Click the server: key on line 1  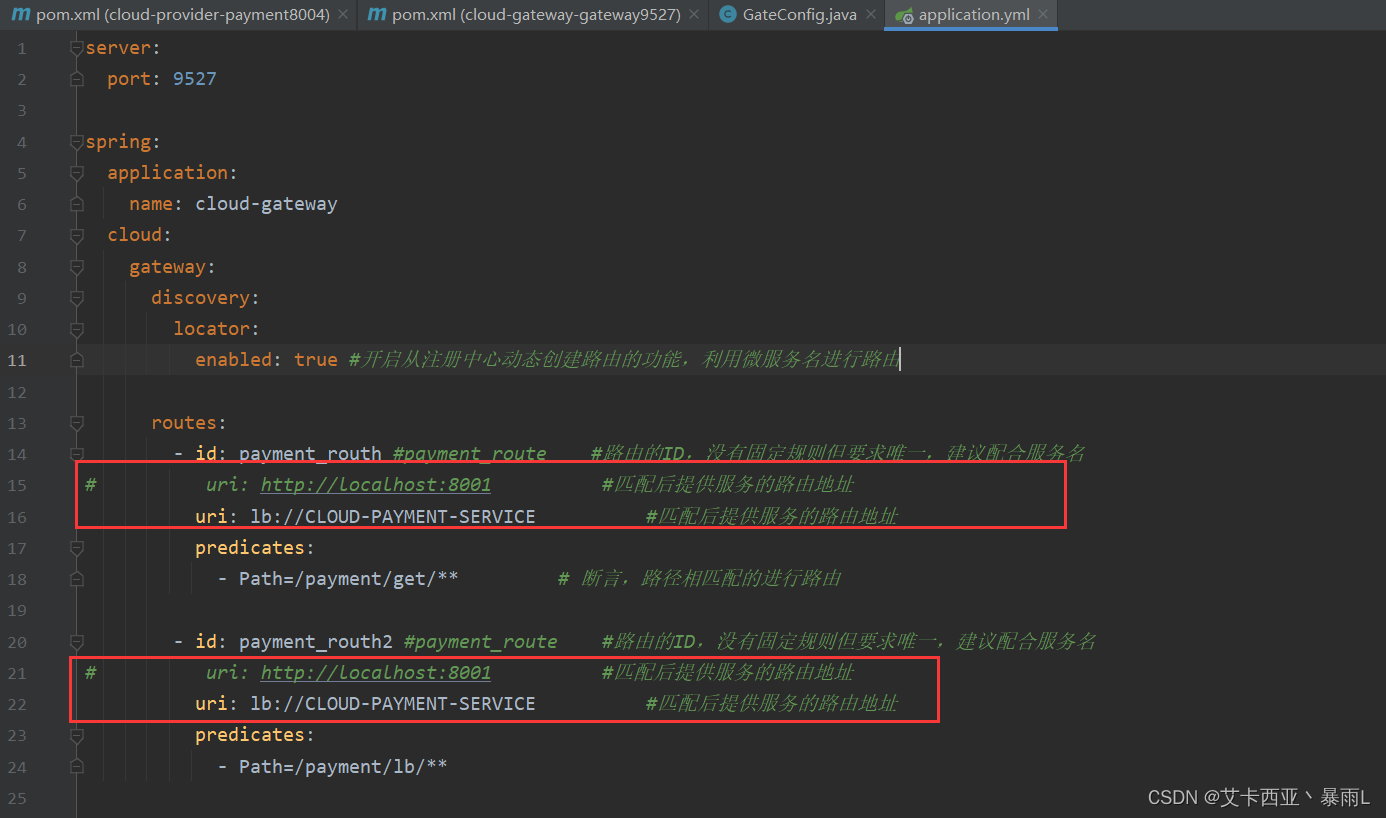pyautogui.click(x=123, y=48)
